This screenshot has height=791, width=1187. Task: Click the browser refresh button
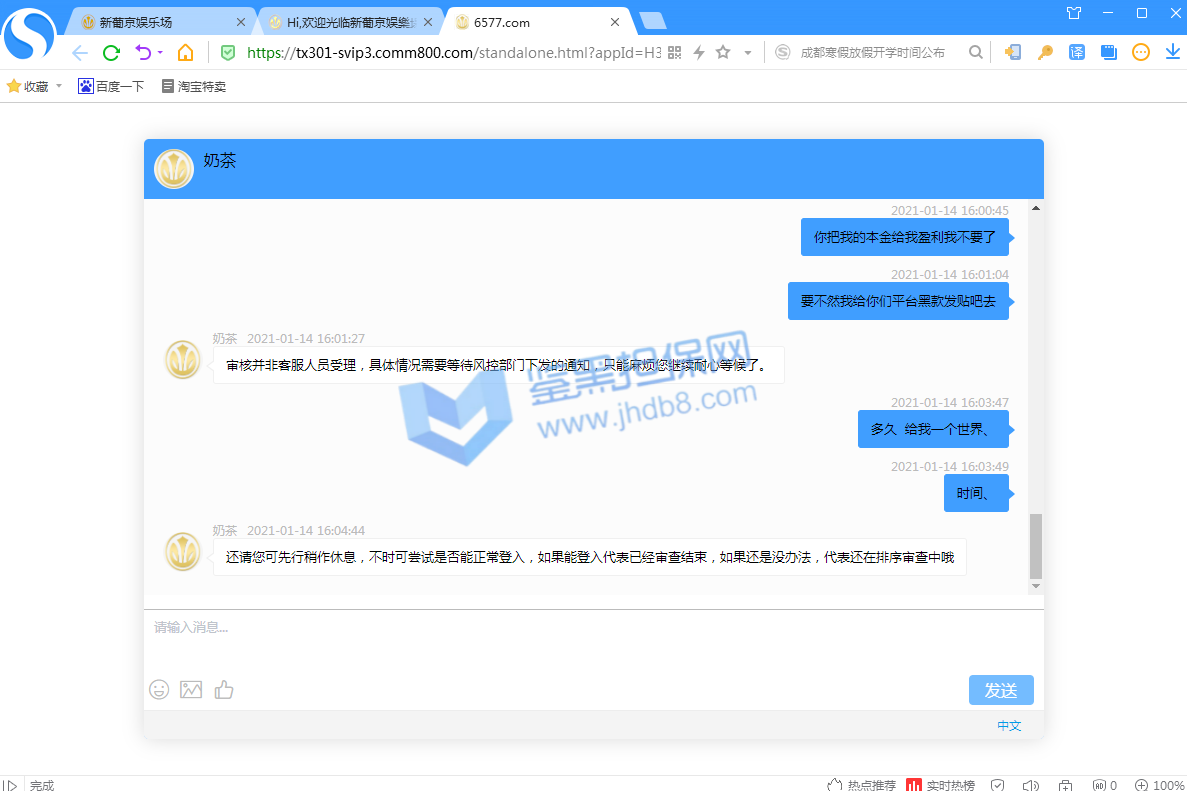pos(111,53)
